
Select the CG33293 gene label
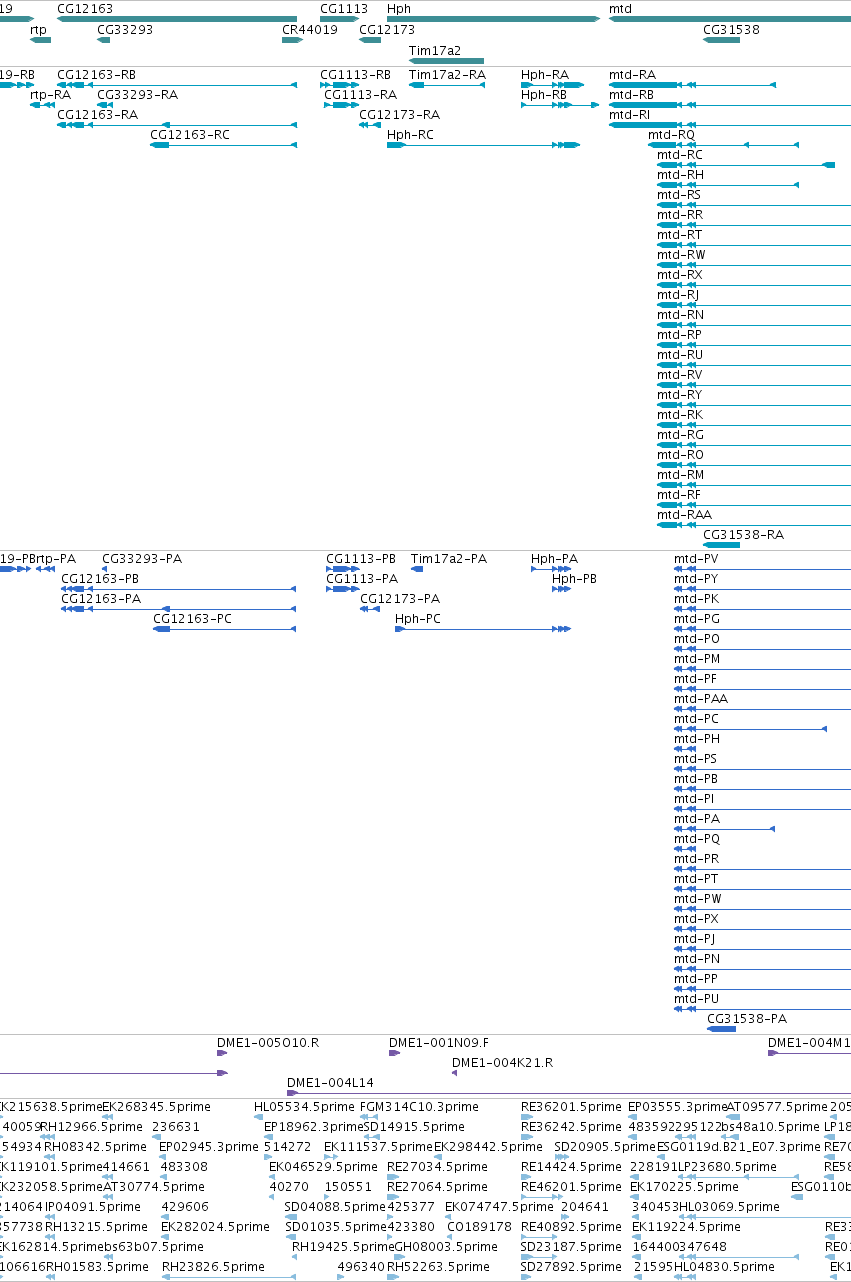[x=125, y=29]
